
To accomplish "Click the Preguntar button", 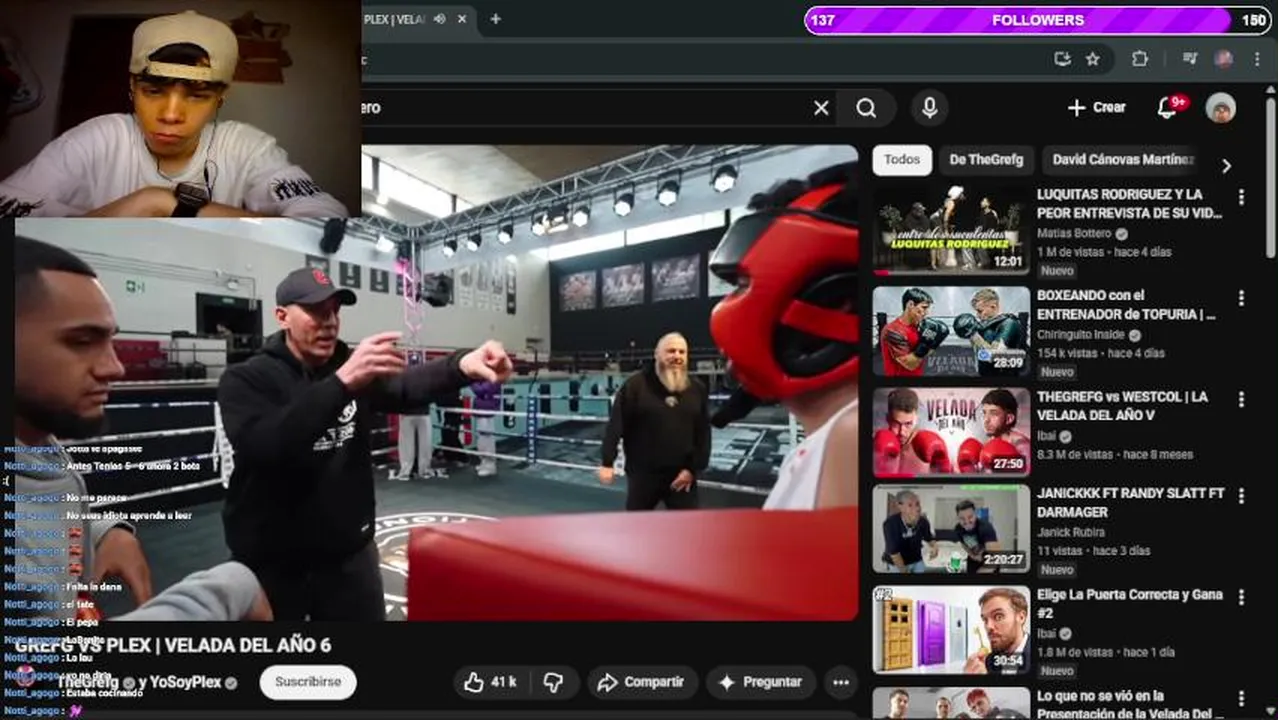I will (761, 682).
